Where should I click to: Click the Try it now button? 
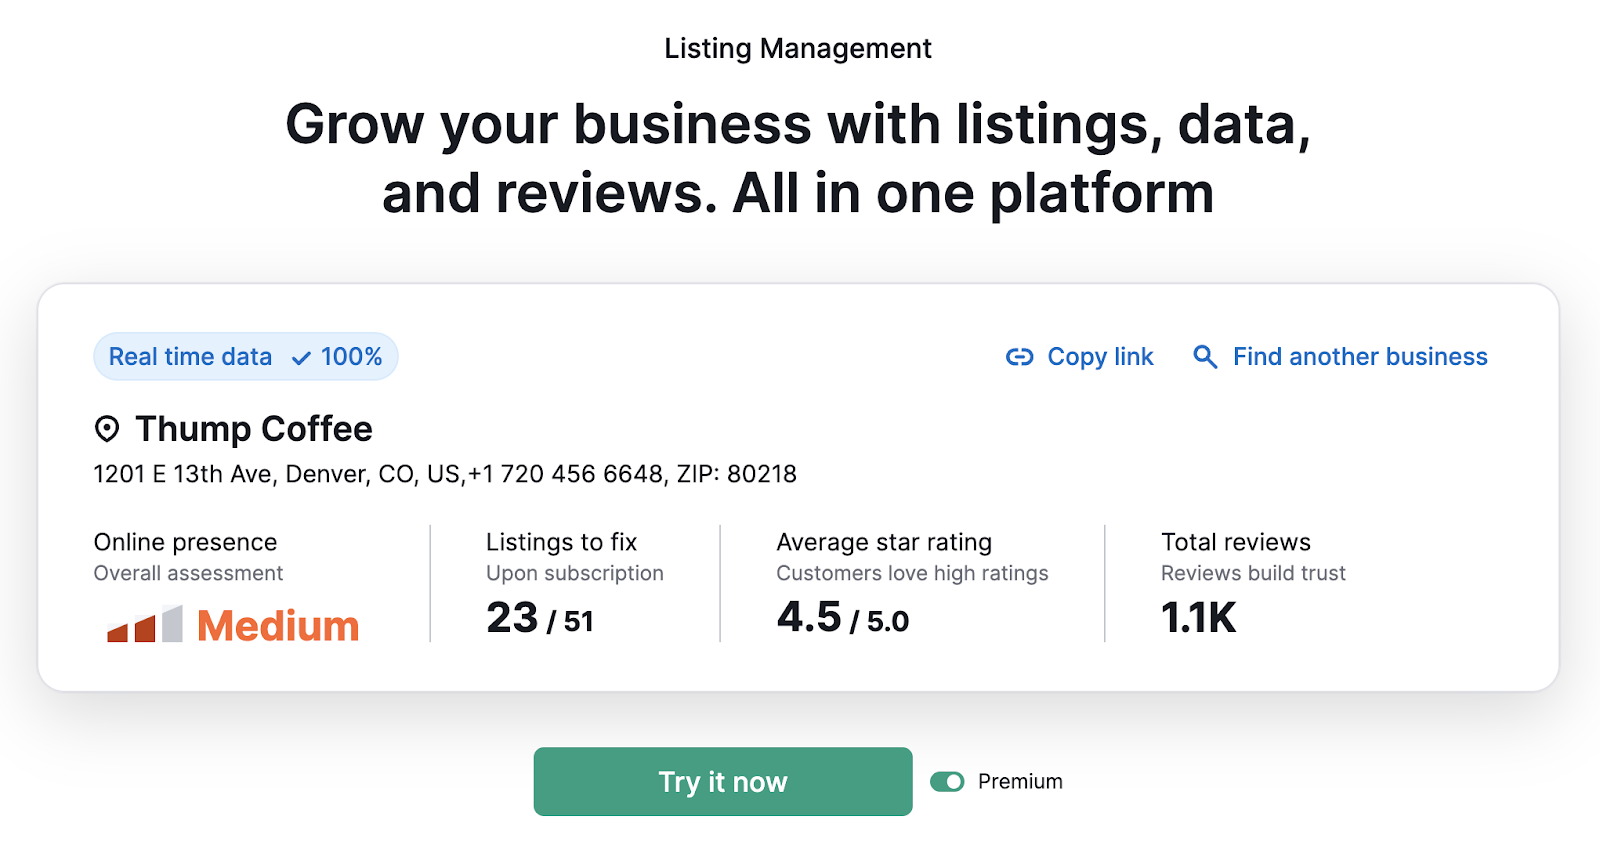[722, 781]
